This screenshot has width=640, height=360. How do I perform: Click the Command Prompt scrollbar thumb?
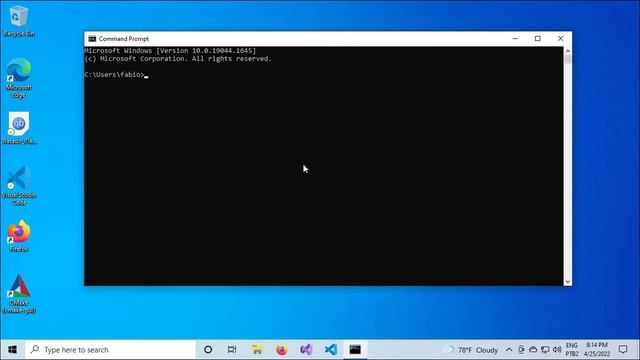567,59
